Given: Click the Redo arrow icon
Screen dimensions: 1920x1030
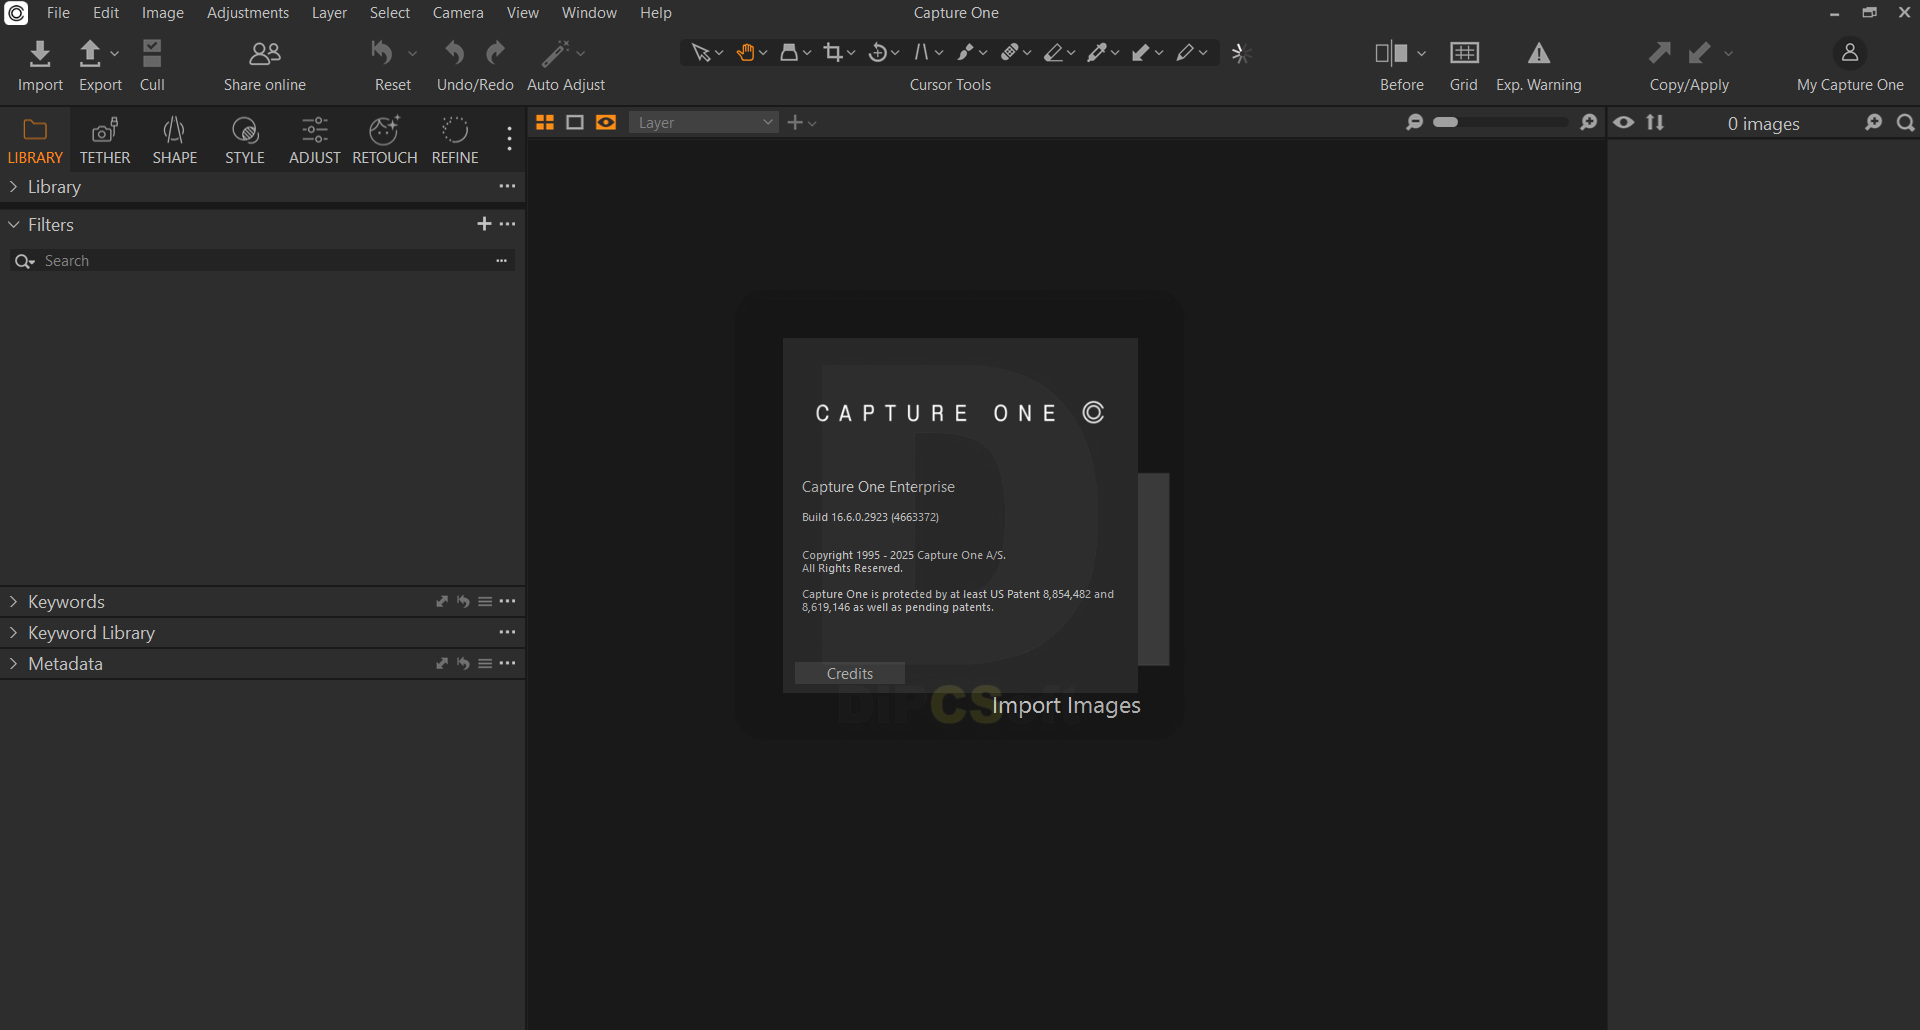Looking at the screenshot, I should 496,53.
